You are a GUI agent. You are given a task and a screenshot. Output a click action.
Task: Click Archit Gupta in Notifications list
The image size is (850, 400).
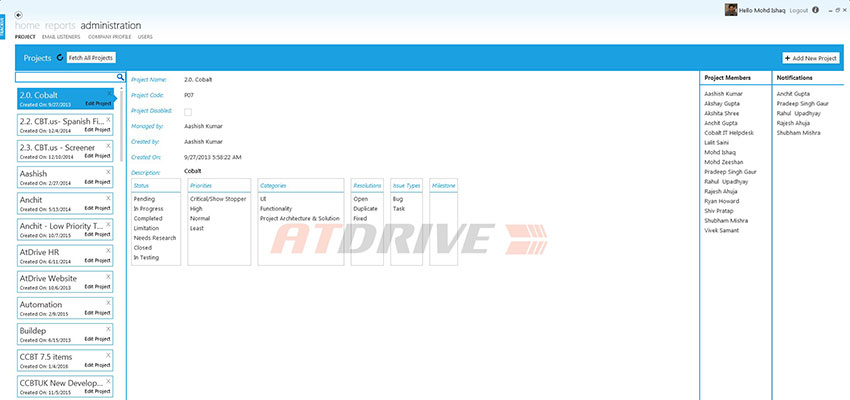point(794,94)
